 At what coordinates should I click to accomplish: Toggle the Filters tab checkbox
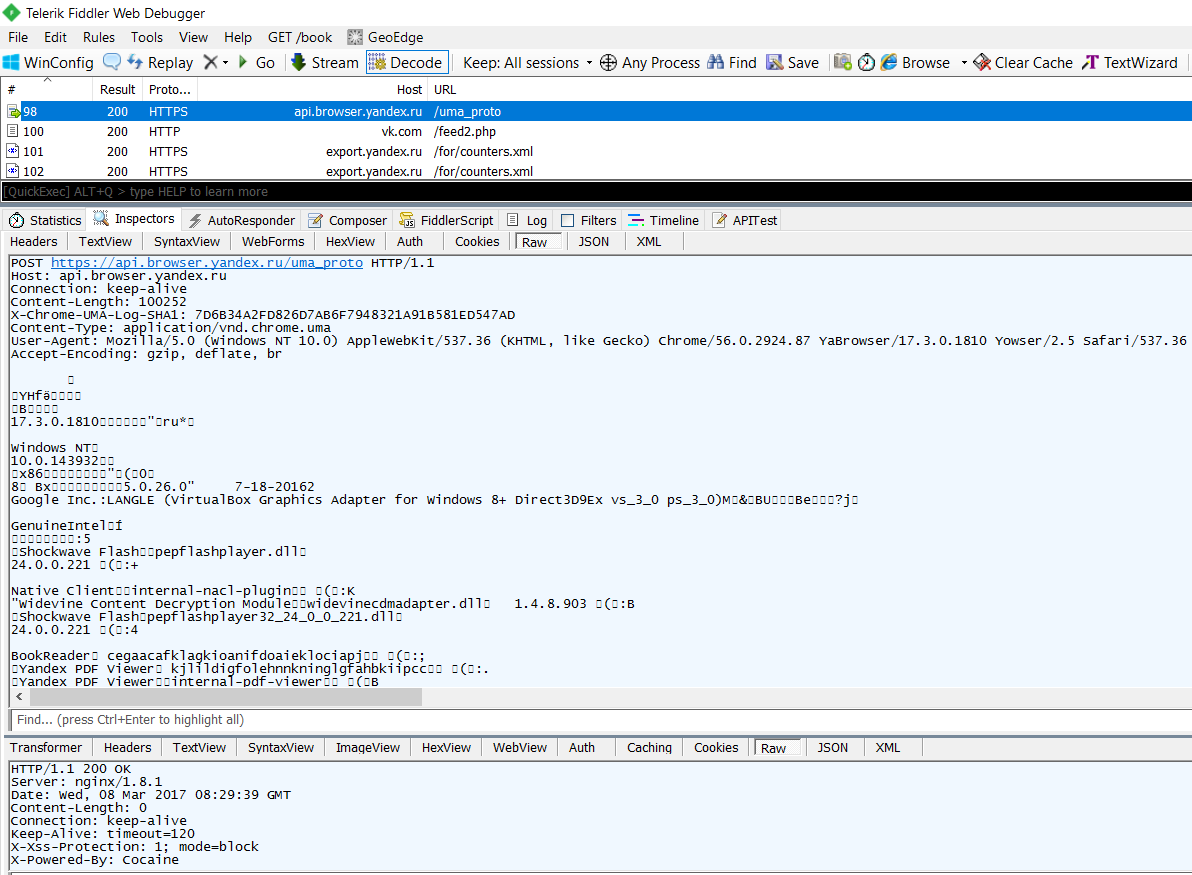click(568, 220)
